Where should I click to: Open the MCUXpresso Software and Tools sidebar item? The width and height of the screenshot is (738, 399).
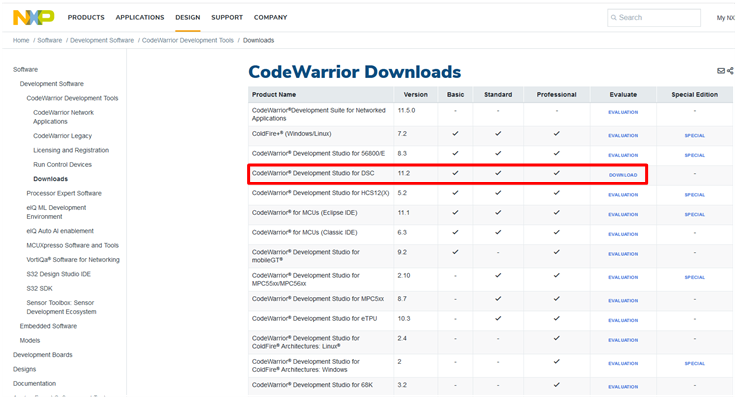[x=72, y=246]
